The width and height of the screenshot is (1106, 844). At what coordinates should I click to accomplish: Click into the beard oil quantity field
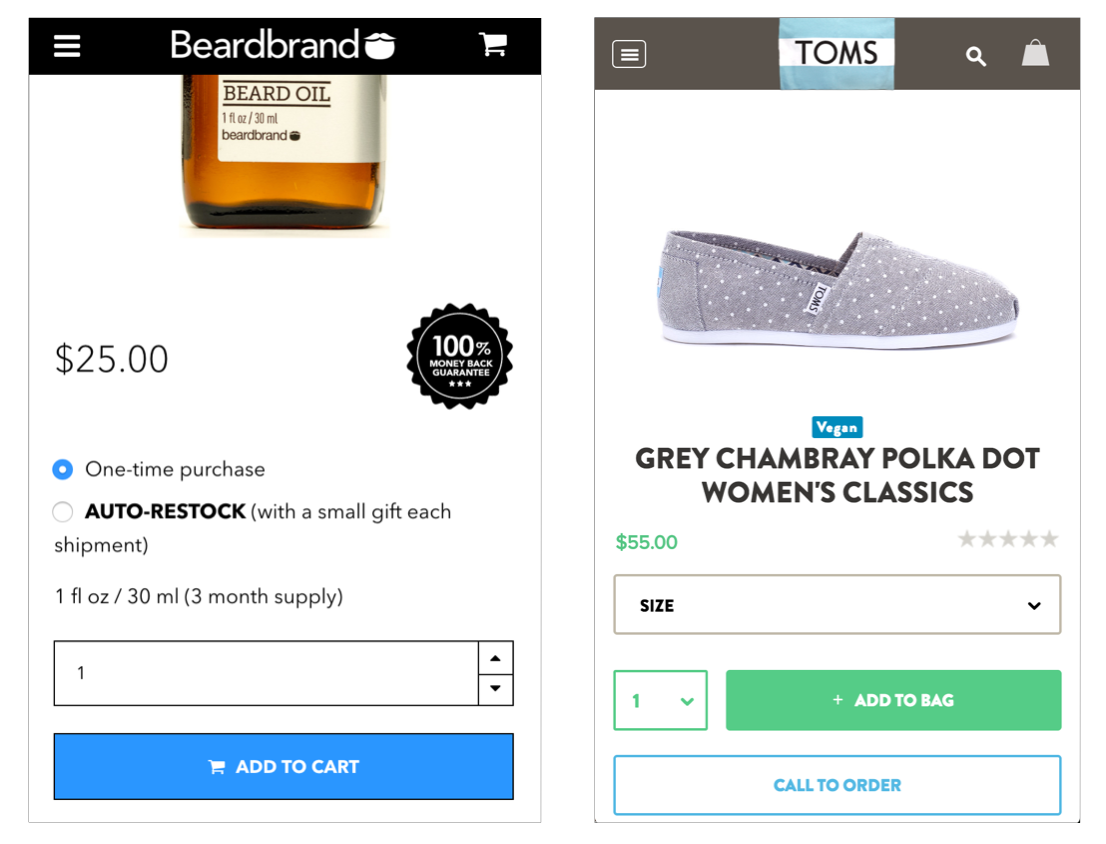(266, 673)
